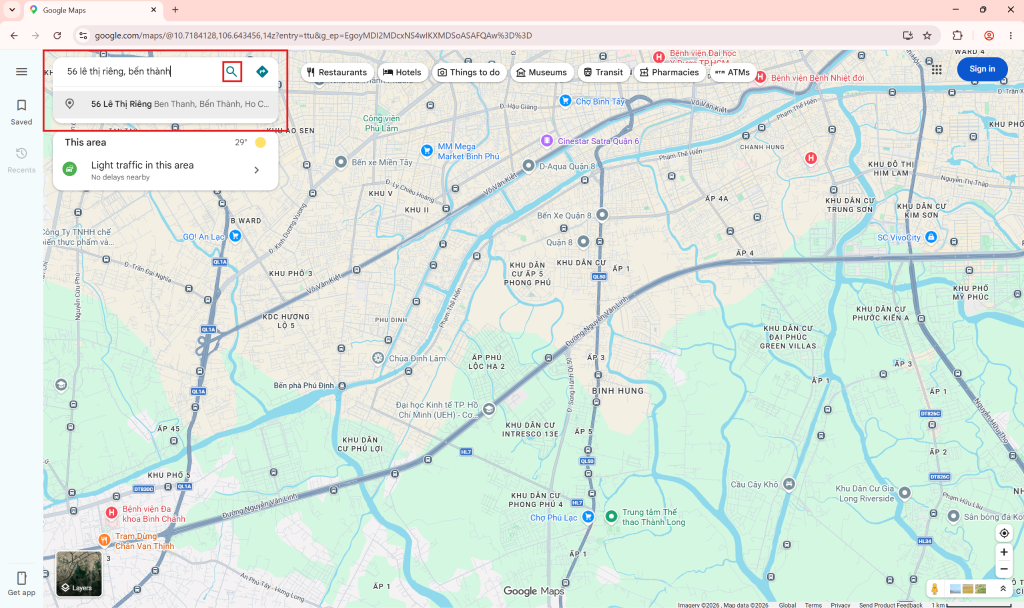This screenshot has width=1024, height=608.
Task: Zoom out with the minus button
Action: pos(1004,569)
